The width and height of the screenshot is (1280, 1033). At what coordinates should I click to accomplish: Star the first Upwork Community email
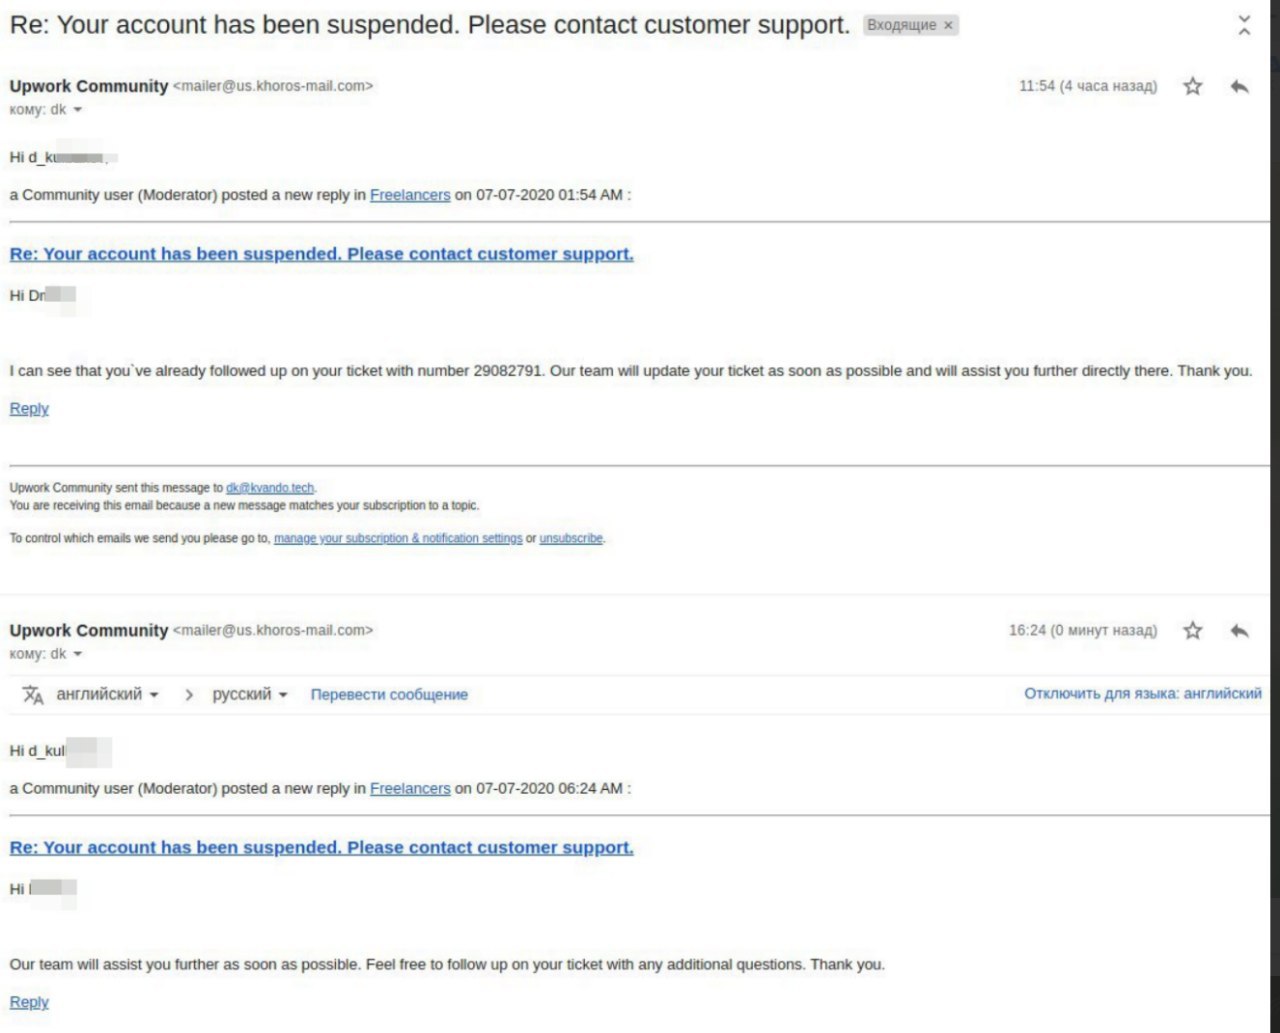coord(1192,86)
